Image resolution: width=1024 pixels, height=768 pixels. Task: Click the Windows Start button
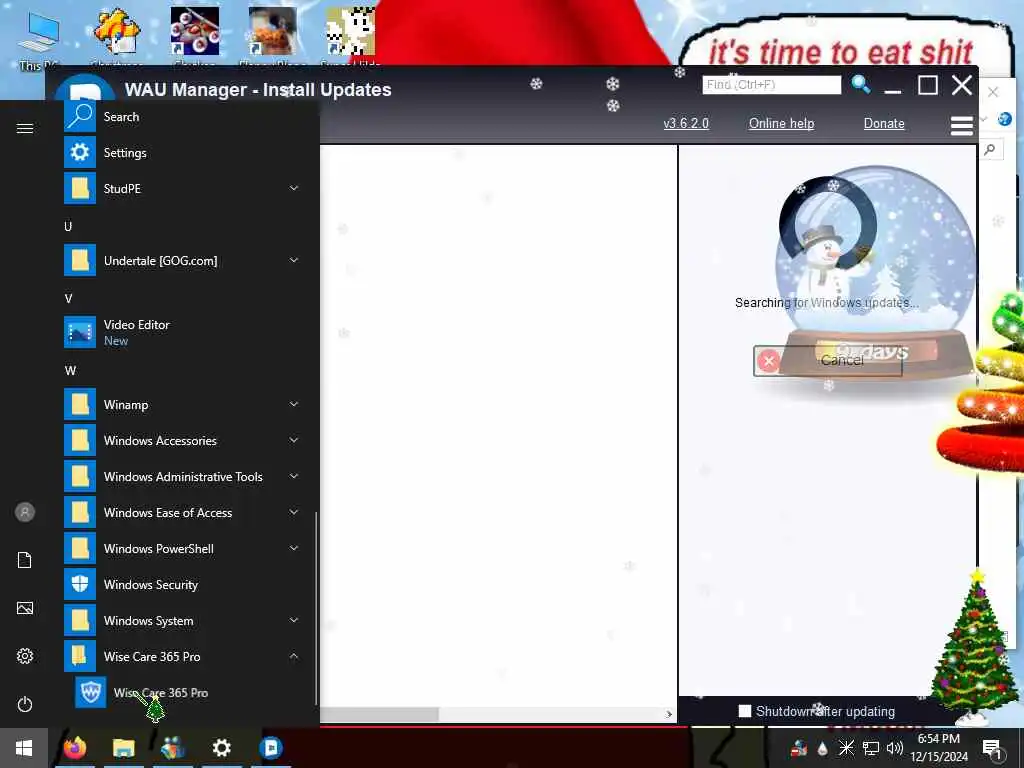pos(24,748)
